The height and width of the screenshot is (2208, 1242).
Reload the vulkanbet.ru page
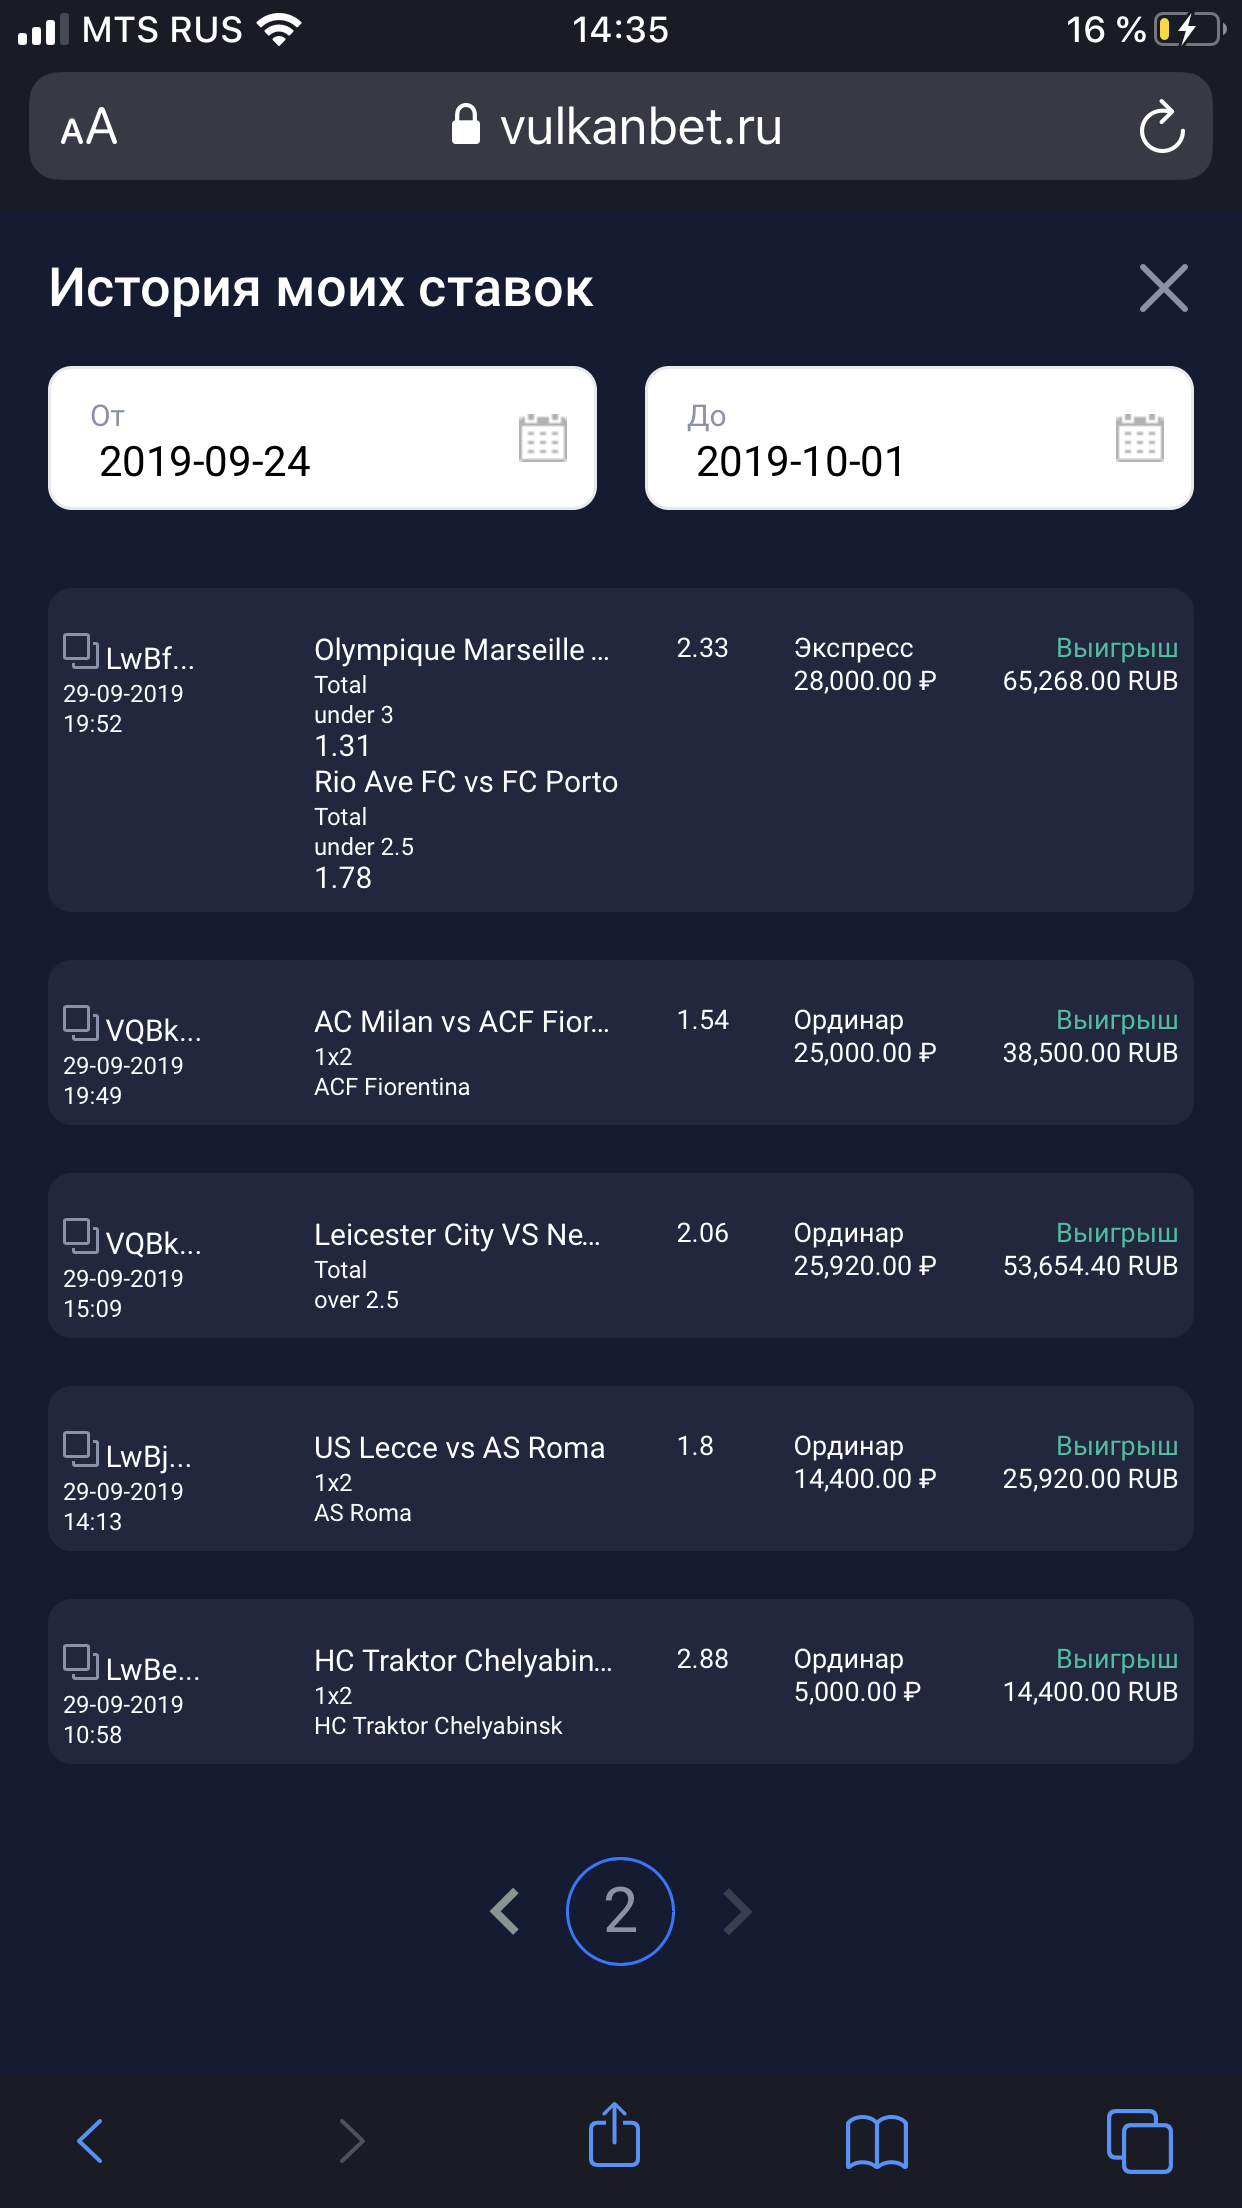coord(1162,127)
